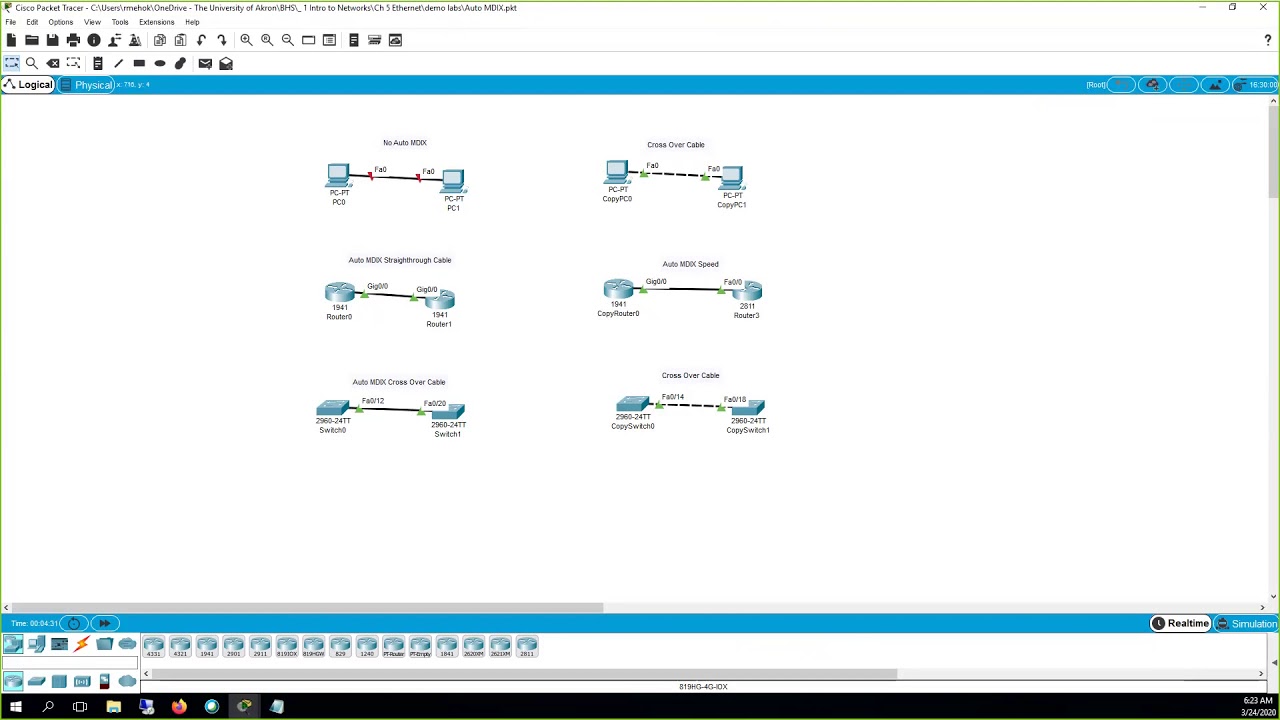Open Firefox from taskbar
Image resolution: width=1280 pixels, height=720 pixels.
pyautogui.click(x=179, y=708)
